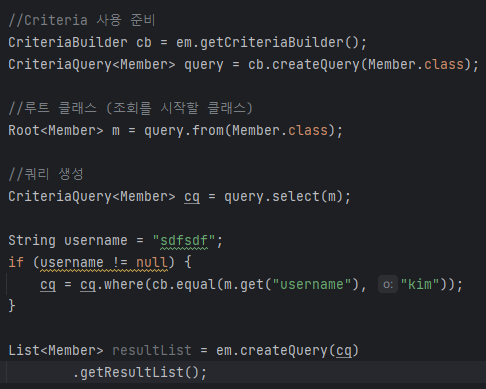Viewport: 486px width, 389px height.
Task: Click the comment "//쿼리 생성"
Action: tap(46, 174)
